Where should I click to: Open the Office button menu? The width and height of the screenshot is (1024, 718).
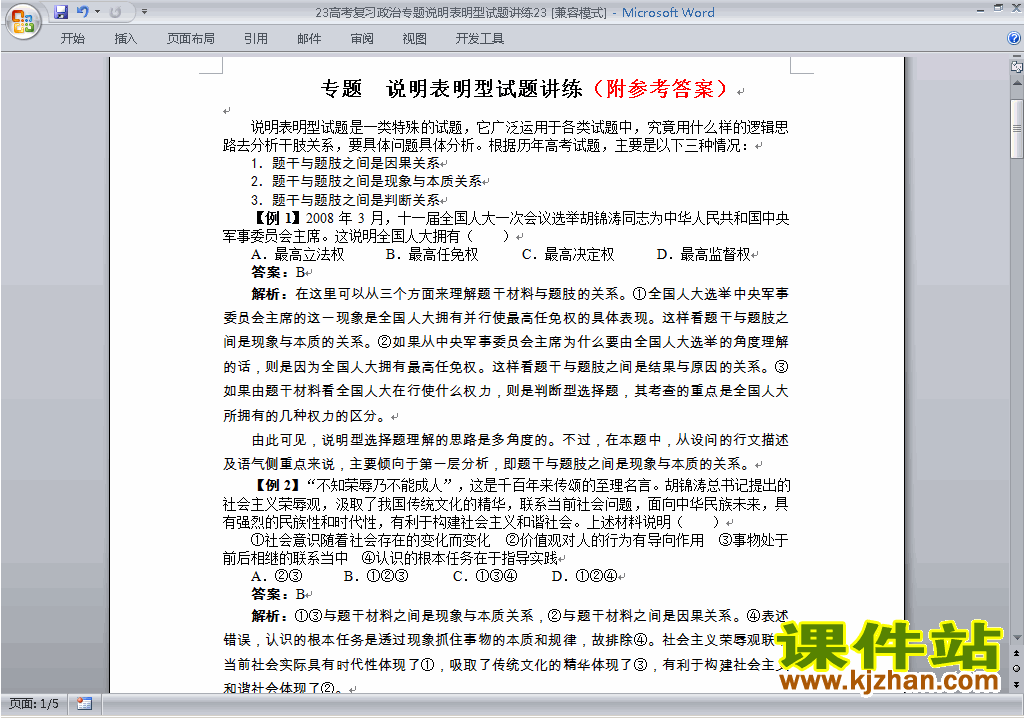click(x=23, y=20)
